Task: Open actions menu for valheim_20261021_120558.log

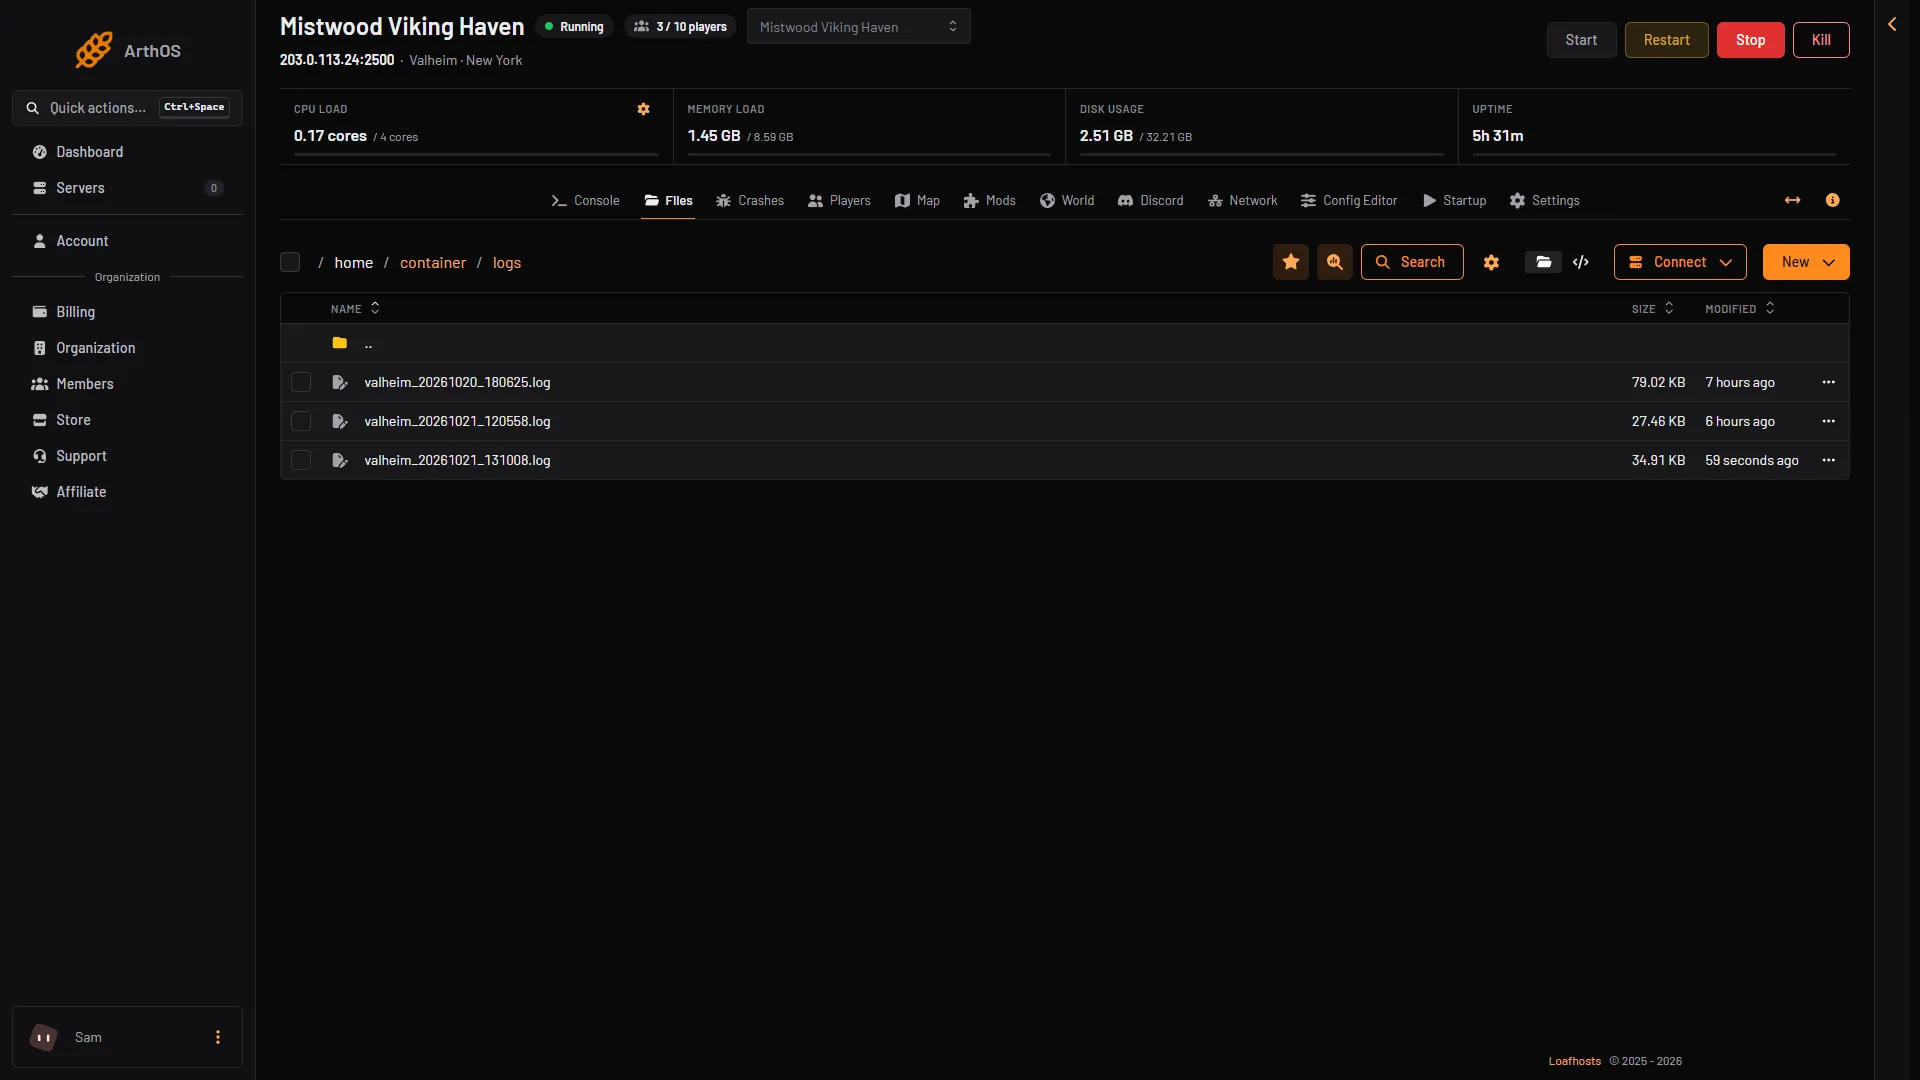Action: tap(1829, 421)
